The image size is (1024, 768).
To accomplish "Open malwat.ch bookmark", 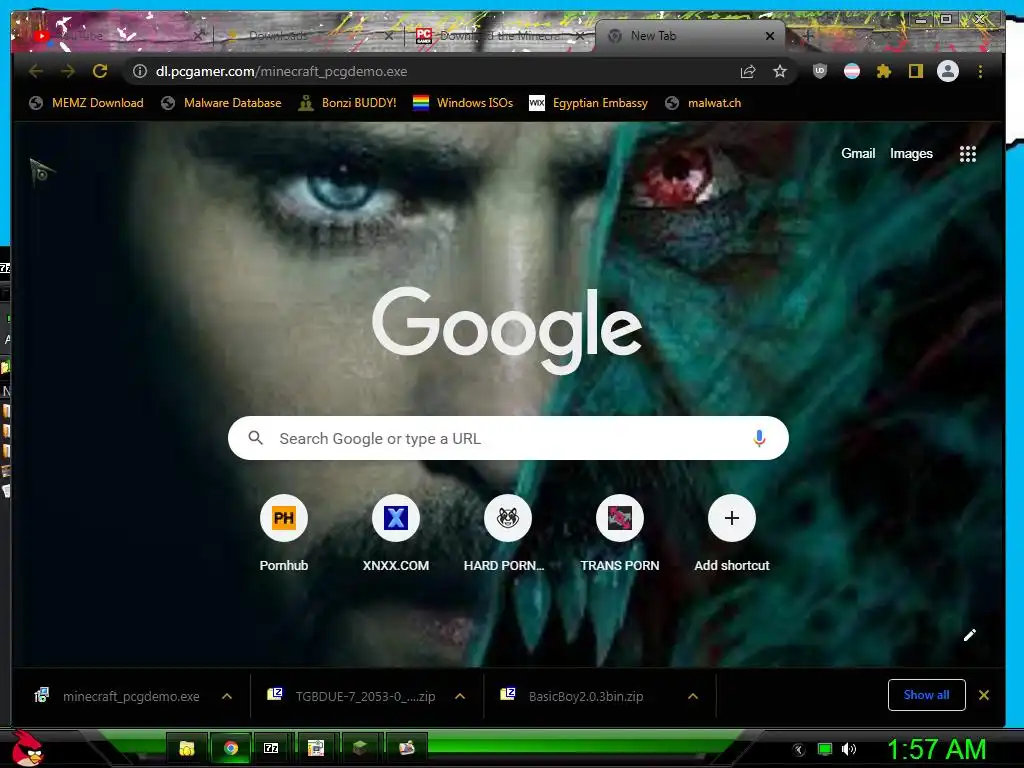I will pyautogui.click(x=703, y=103).
